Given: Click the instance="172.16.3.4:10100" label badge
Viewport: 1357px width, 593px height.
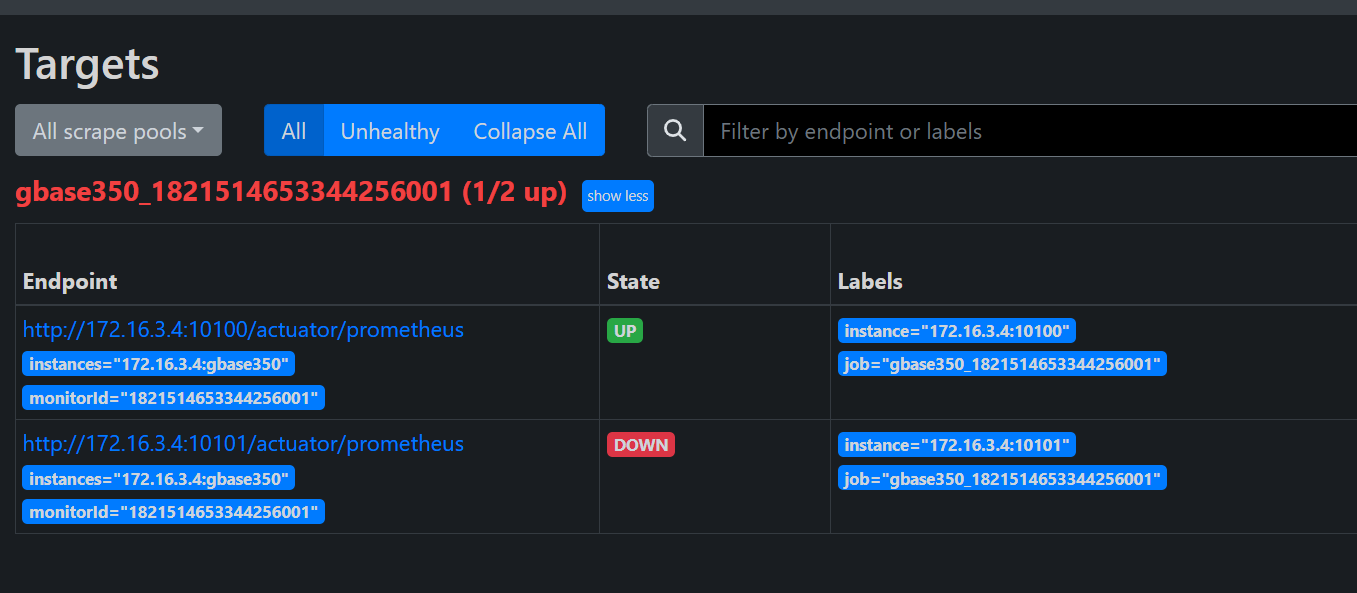Looking at the screenshot, I should (956, 331).
